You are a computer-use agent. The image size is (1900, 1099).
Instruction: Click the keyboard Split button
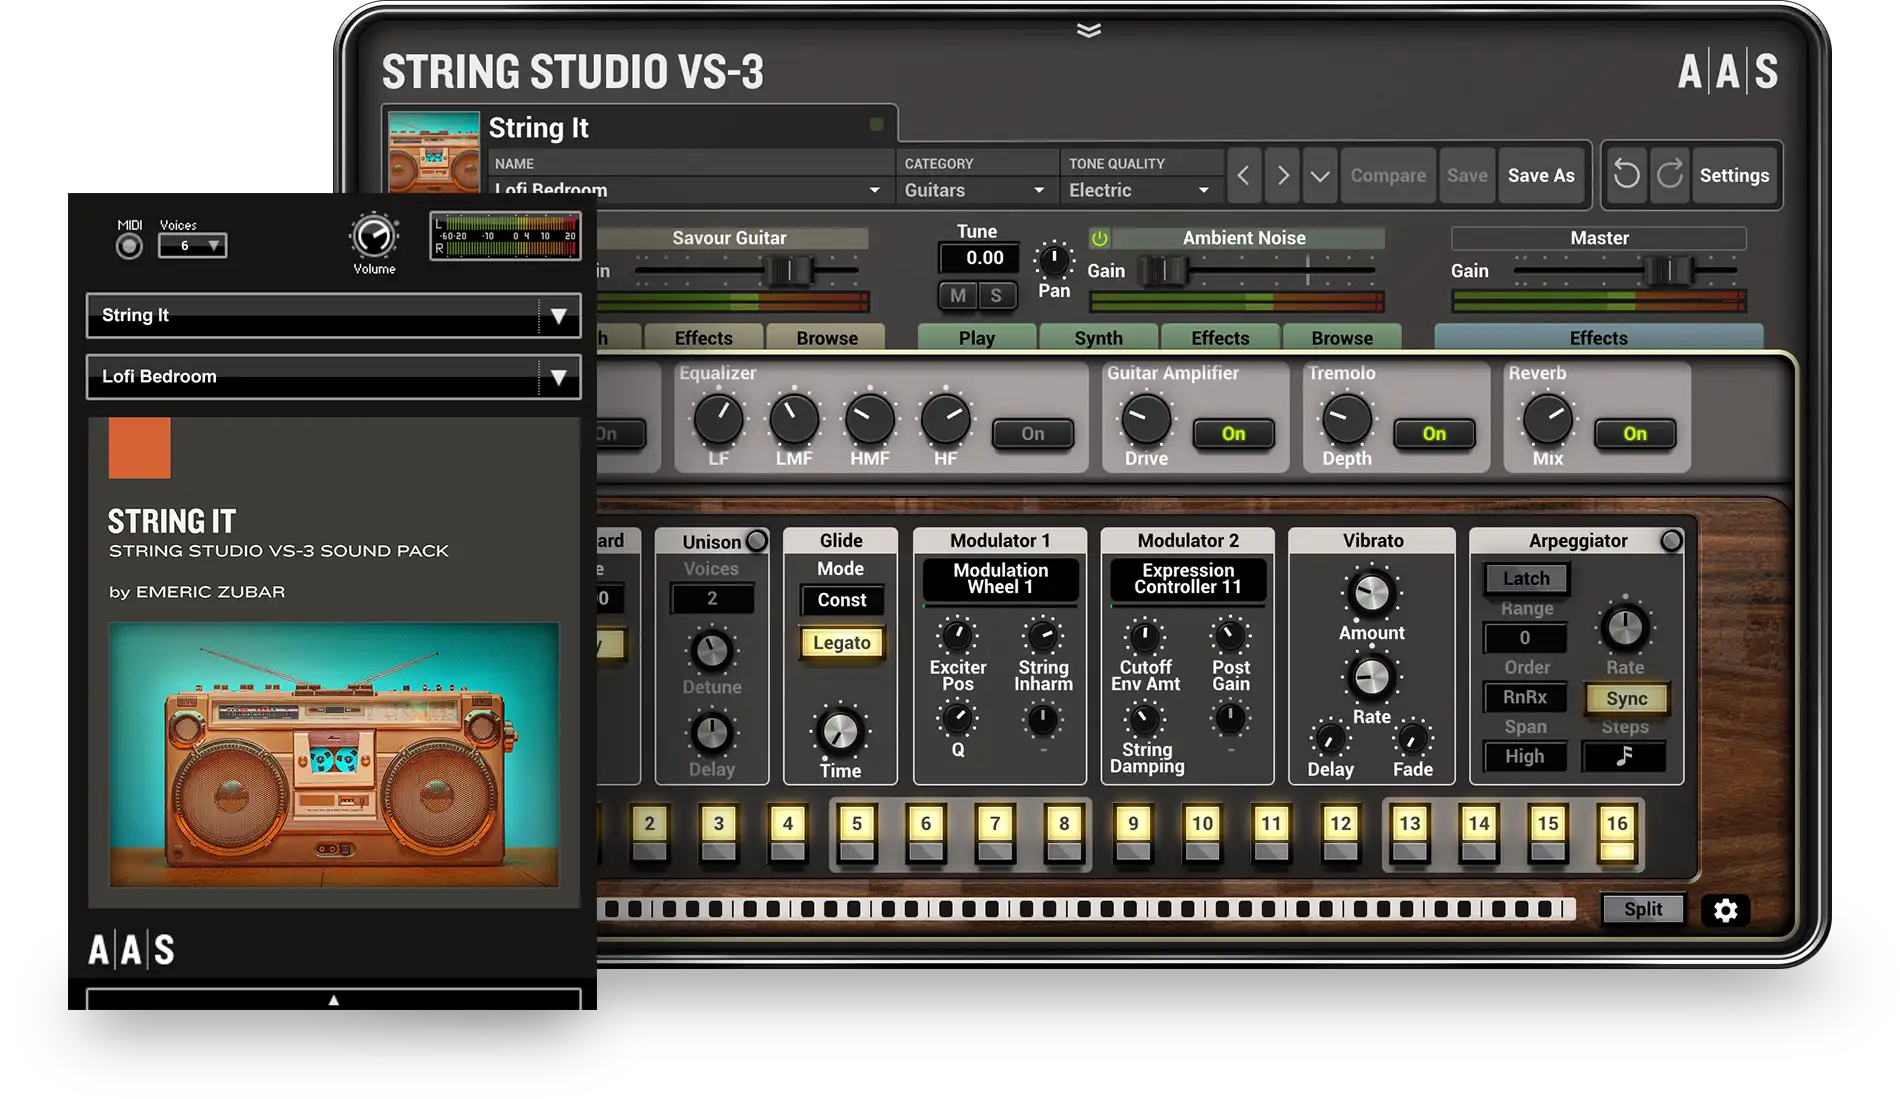(x=1643, y=909)
